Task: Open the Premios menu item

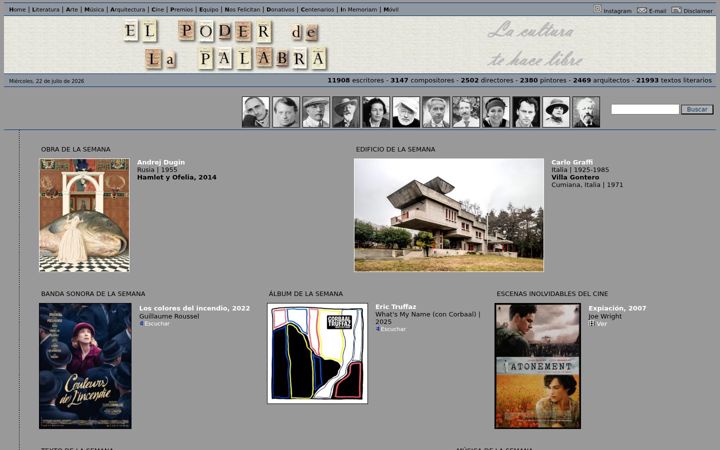Action: click(181, 9)
